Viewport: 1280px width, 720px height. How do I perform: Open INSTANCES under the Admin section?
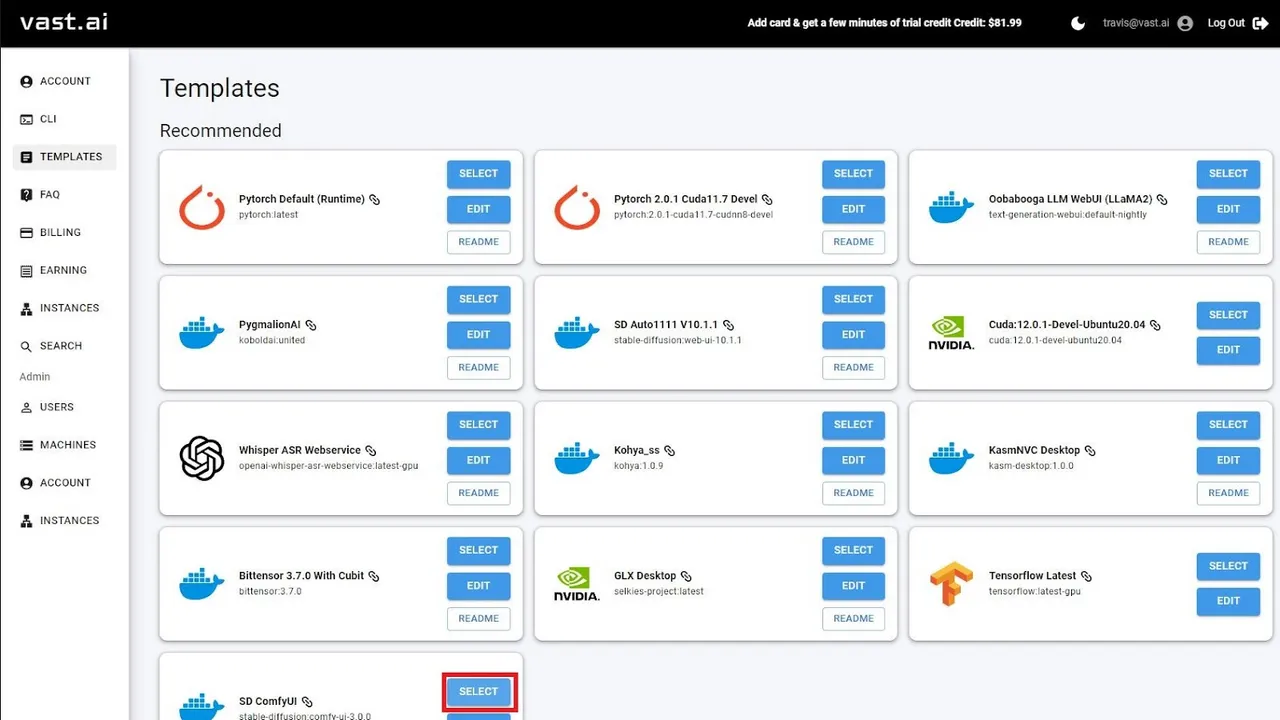65,521
